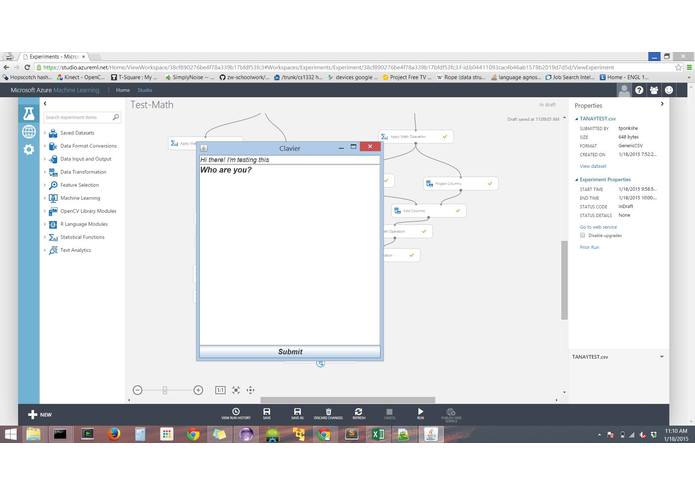
Task: Click the canvas zoom slider handle
Action: point(164,390)
